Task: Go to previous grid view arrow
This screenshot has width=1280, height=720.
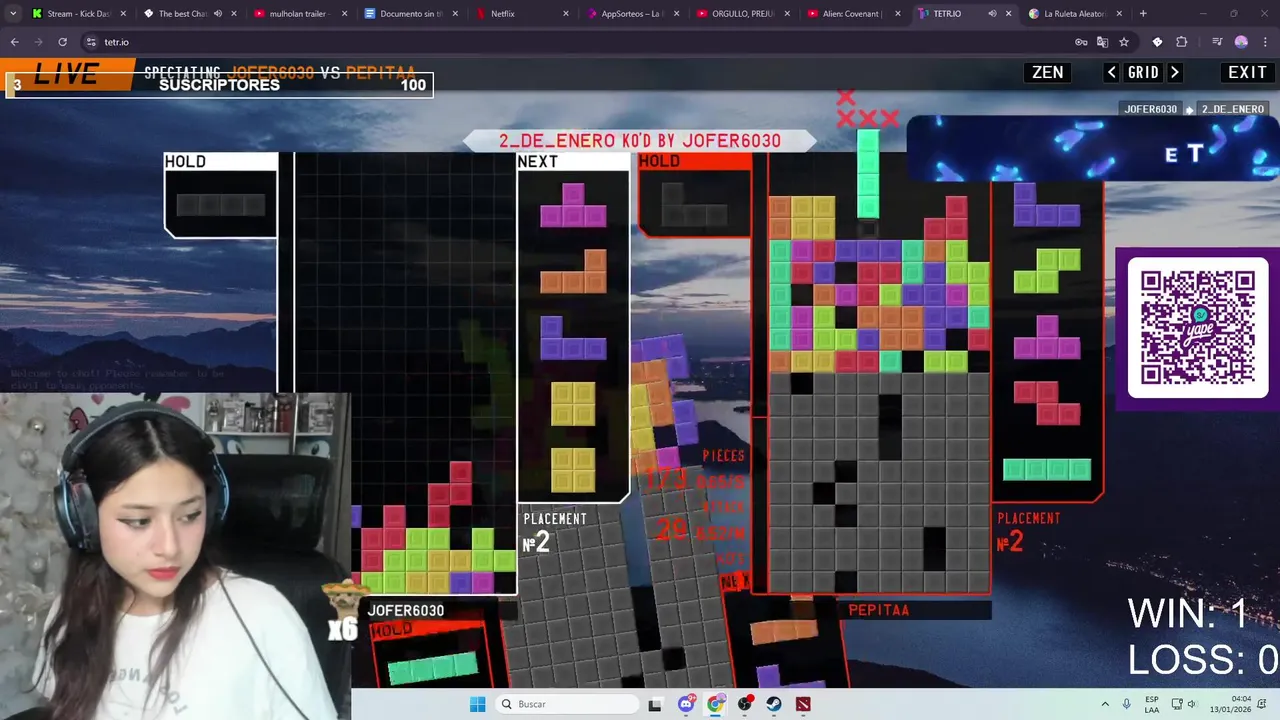Action: (x=1111, y=72)
